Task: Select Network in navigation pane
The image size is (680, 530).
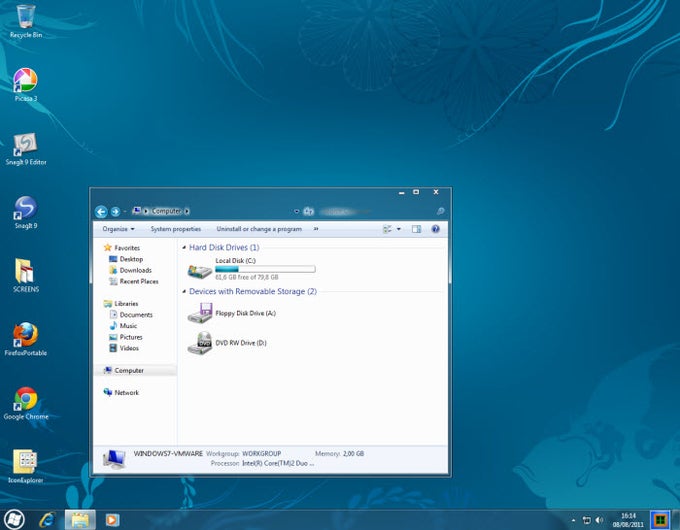Action: coord(126,393)
